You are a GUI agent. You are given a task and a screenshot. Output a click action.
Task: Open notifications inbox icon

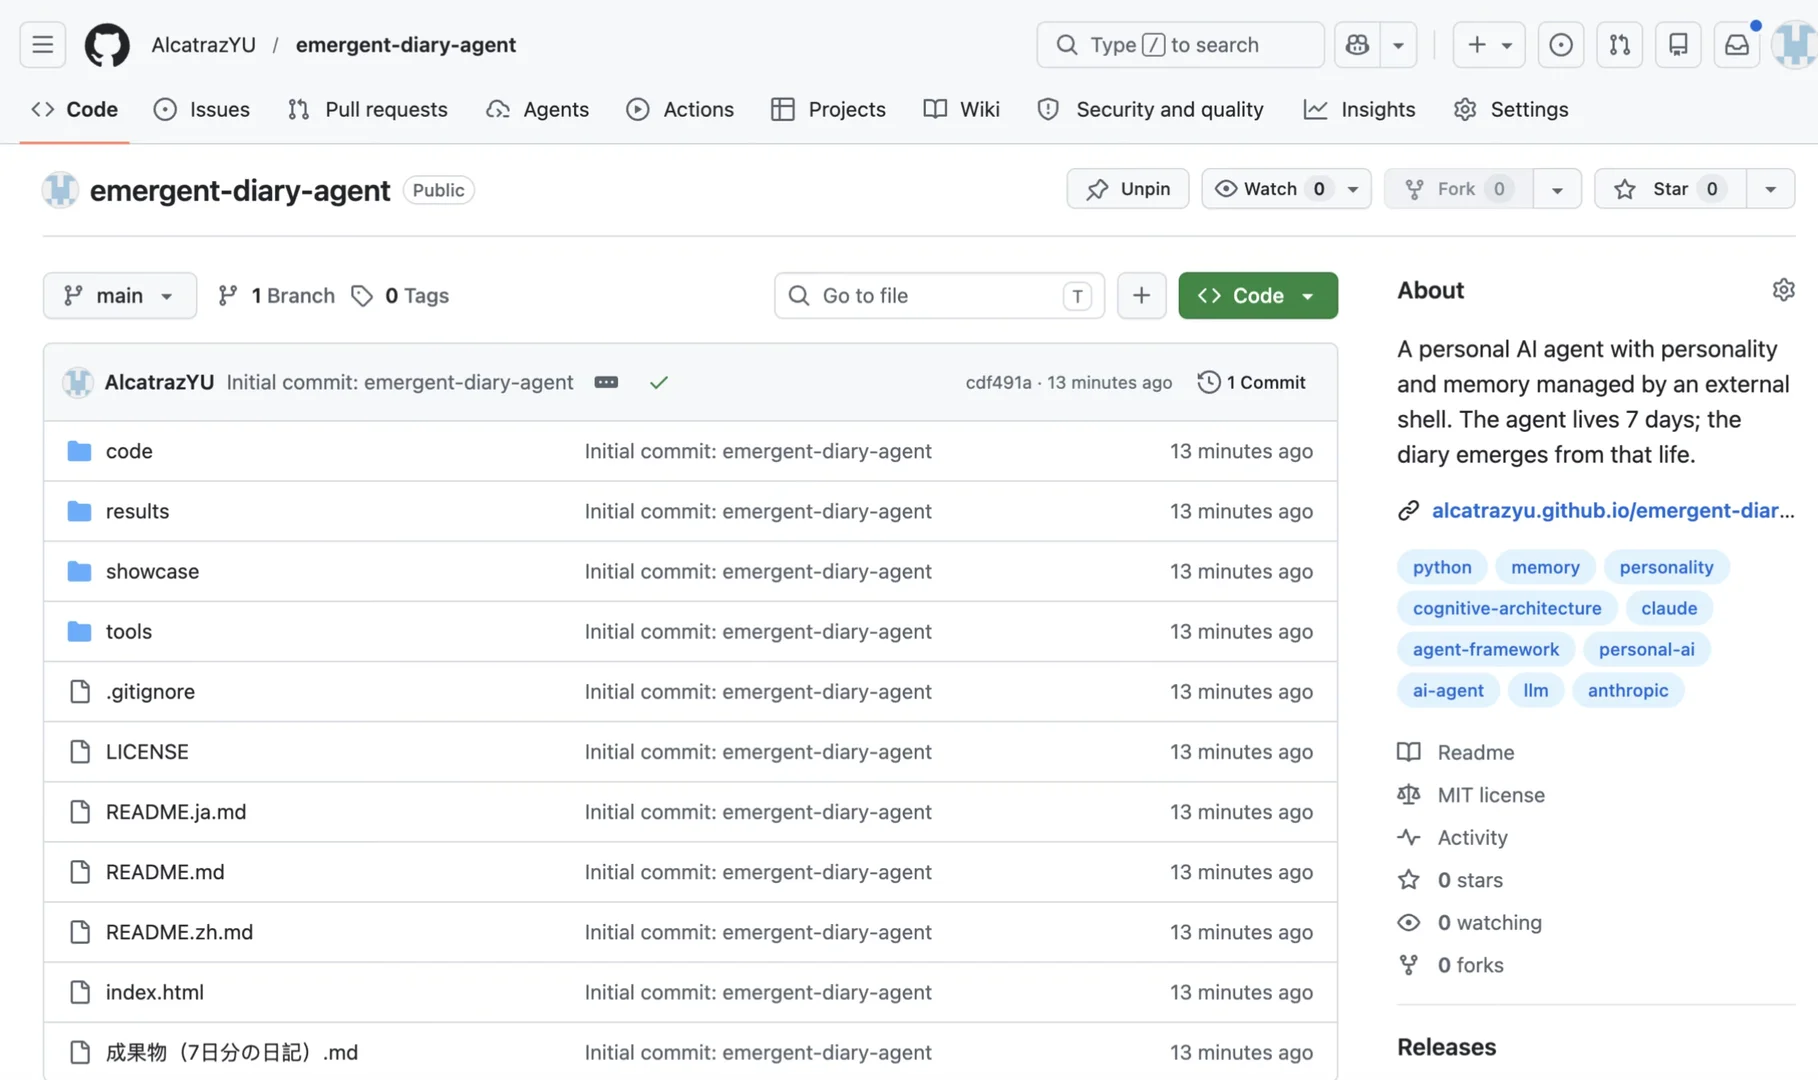pyautogui.click(x=1737, y=45)
